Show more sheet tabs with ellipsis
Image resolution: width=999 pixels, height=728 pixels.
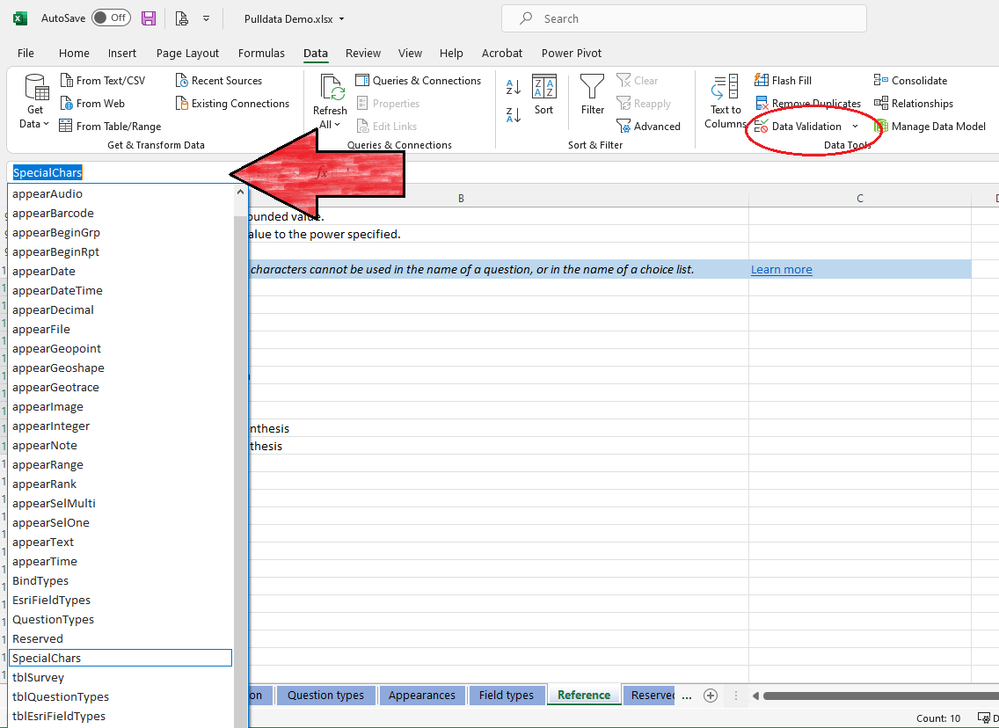pos(686,696)
